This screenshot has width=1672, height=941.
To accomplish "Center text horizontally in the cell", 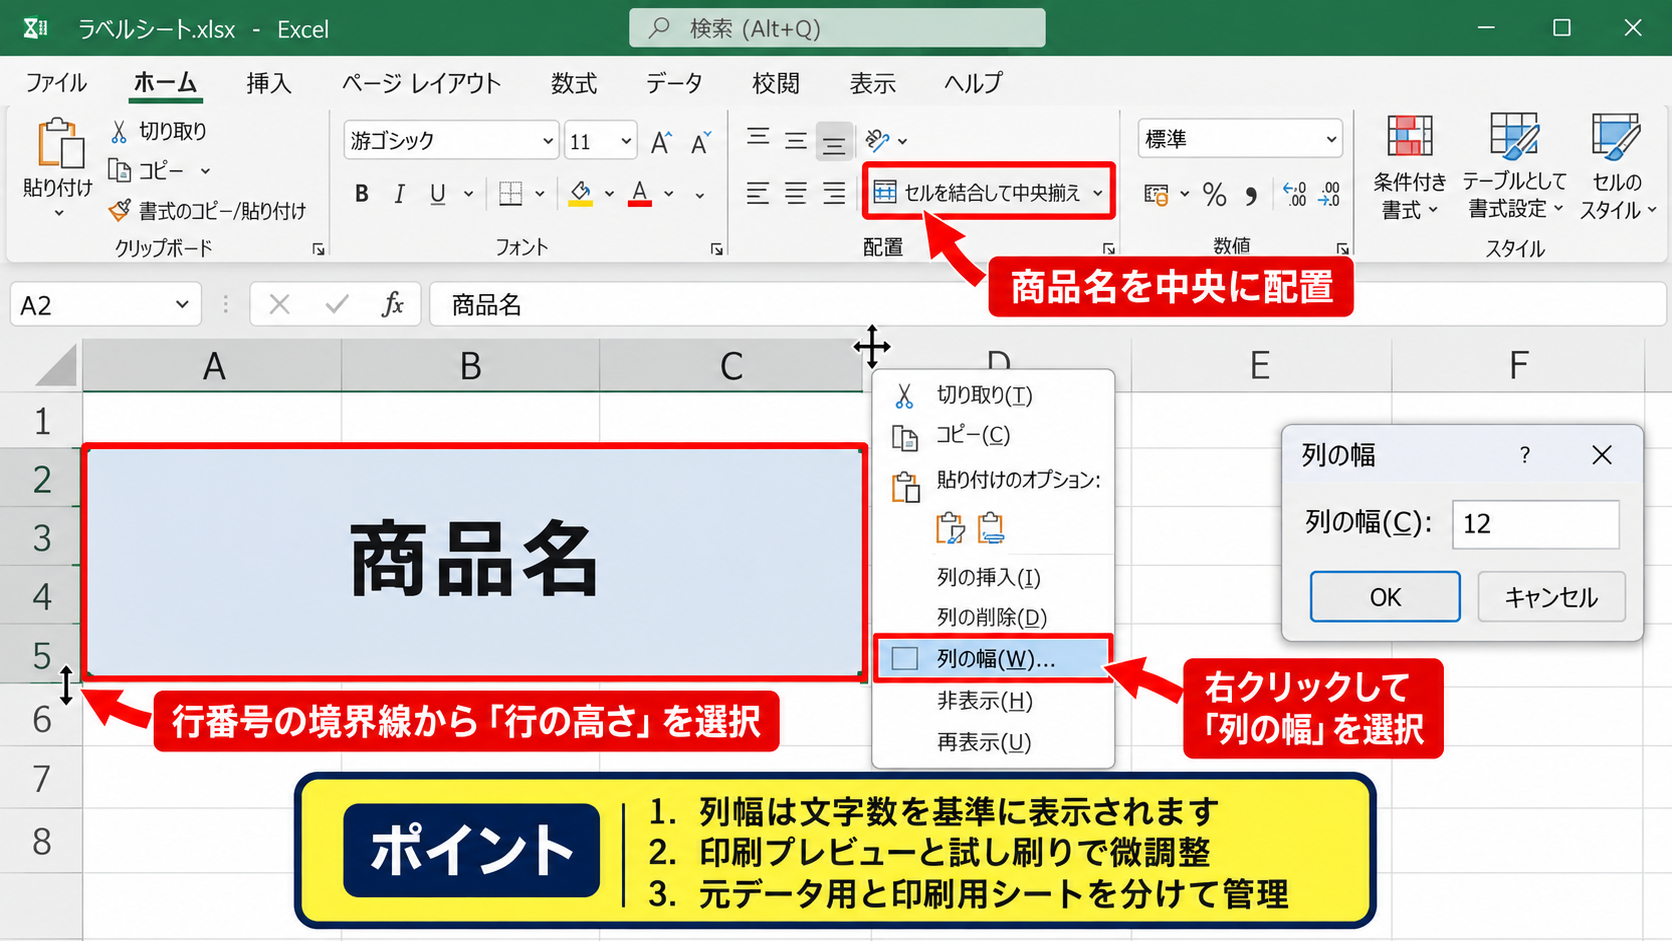I will click(796, 193).
